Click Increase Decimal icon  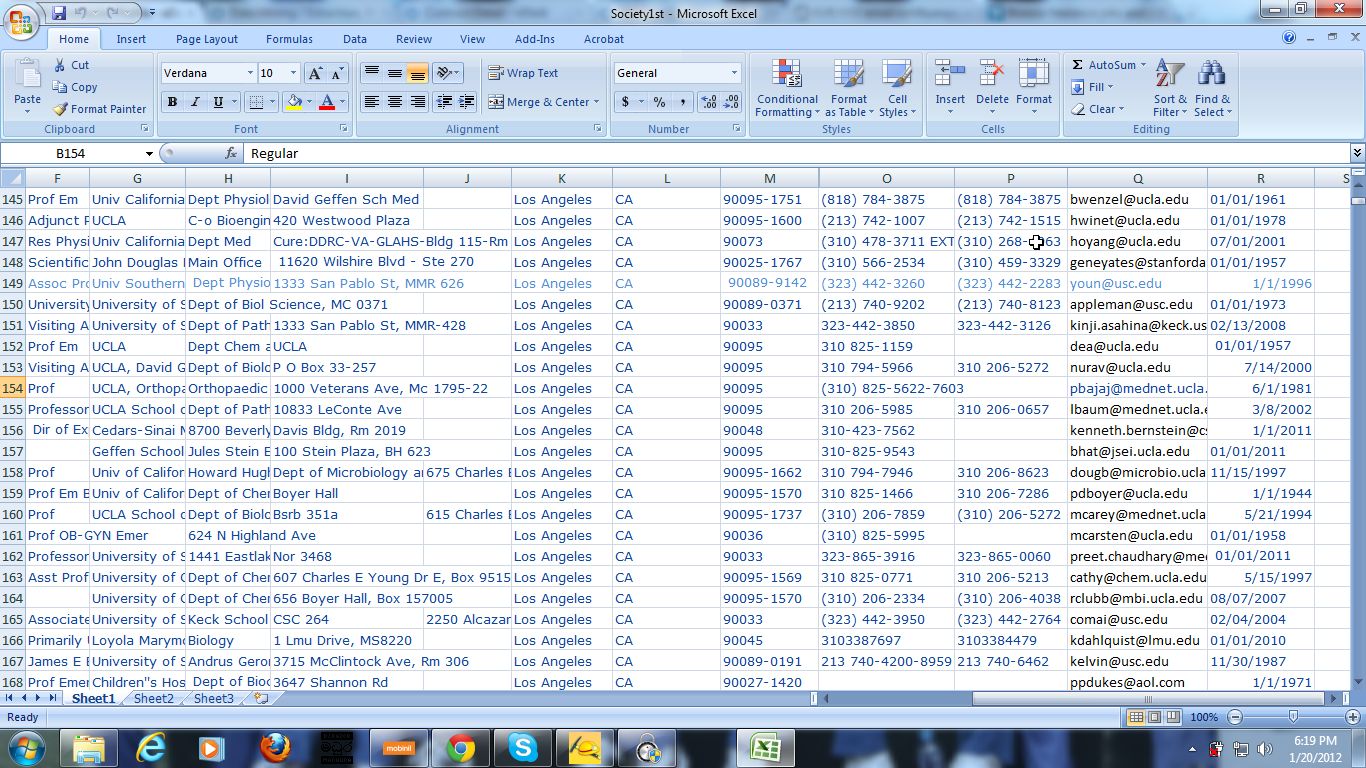[x=708, y=102]
